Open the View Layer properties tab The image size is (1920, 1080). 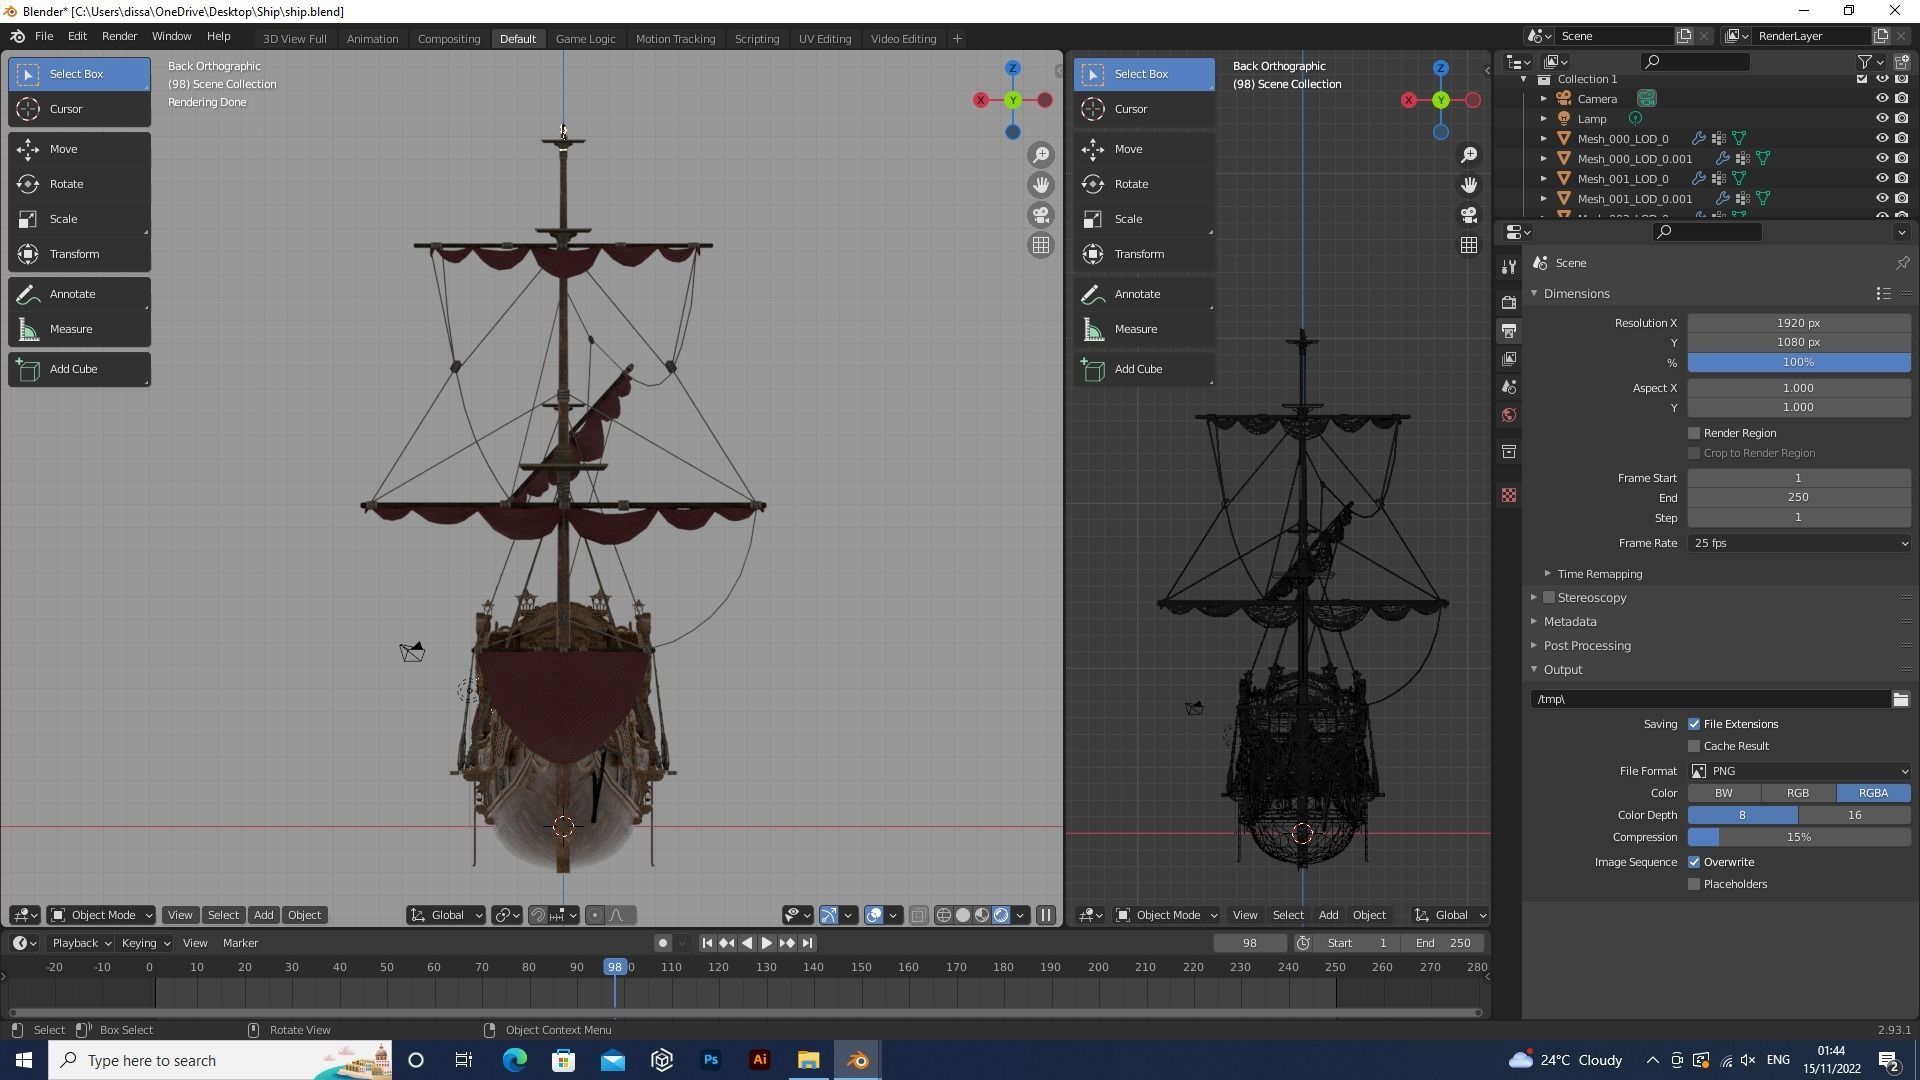[x=1509, y=359]
